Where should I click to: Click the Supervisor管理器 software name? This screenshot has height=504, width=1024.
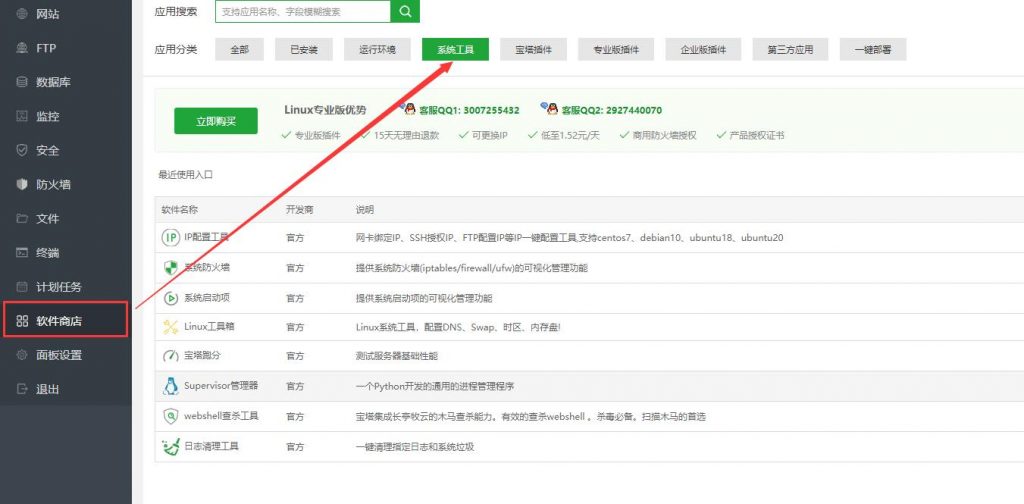click(221, 386)
